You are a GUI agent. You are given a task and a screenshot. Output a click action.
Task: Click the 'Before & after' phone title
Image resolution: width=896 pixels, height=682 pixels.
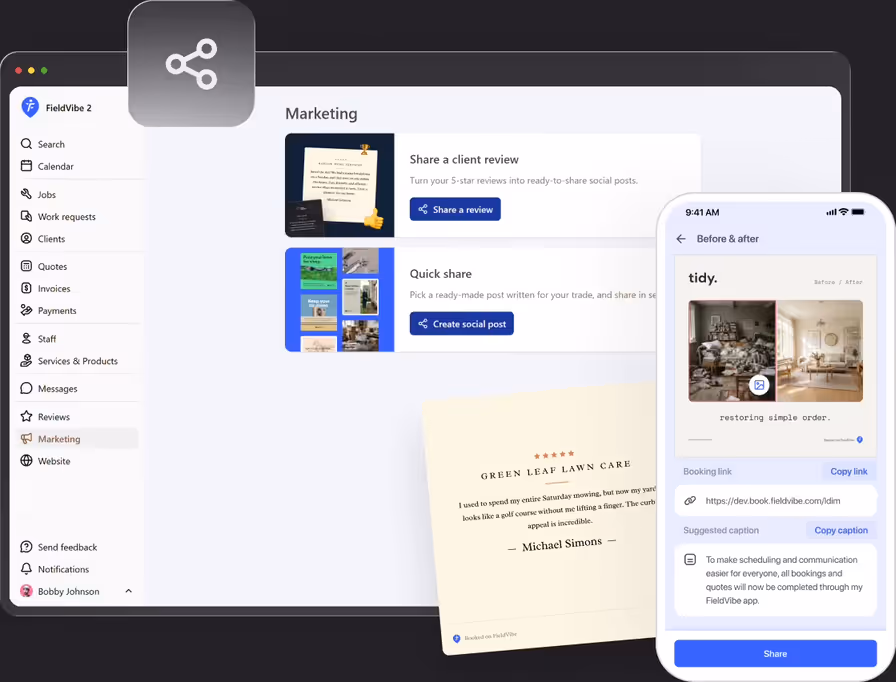[x=727, y=239]
